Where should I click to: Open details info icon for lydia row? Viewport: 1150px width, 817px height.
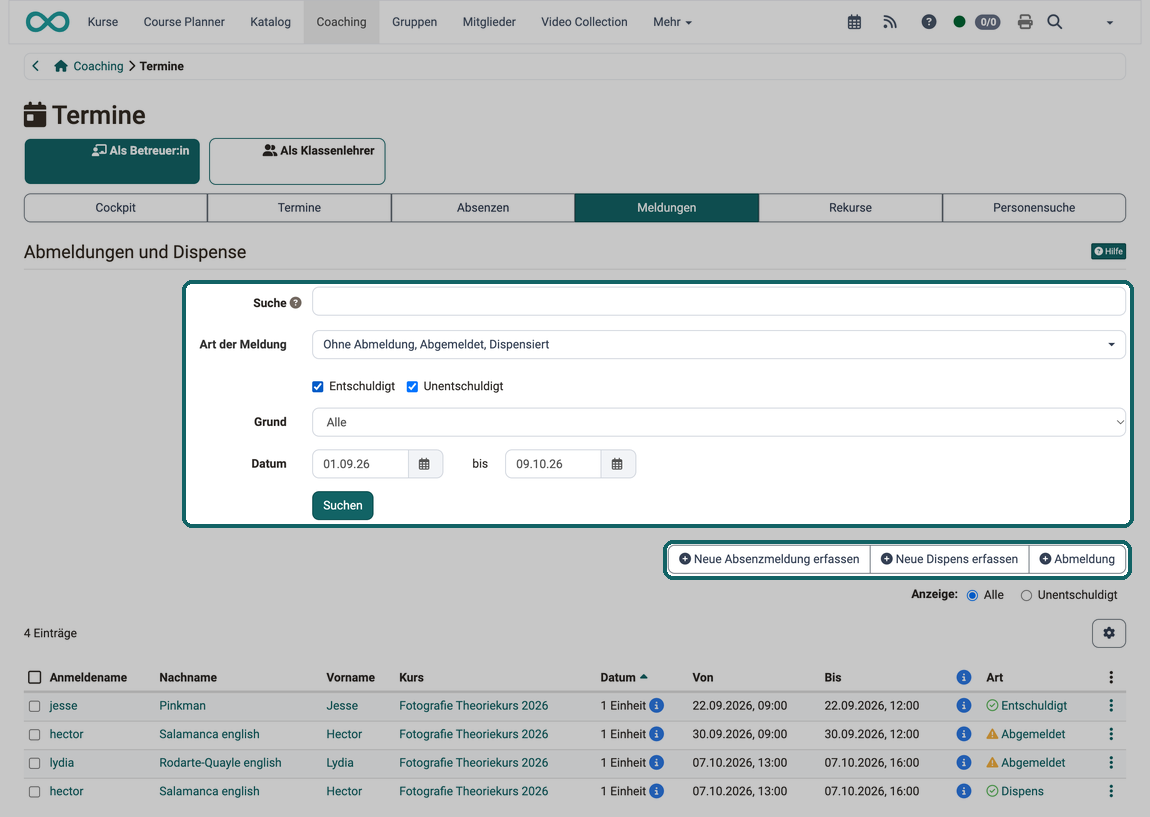[964, 763]
